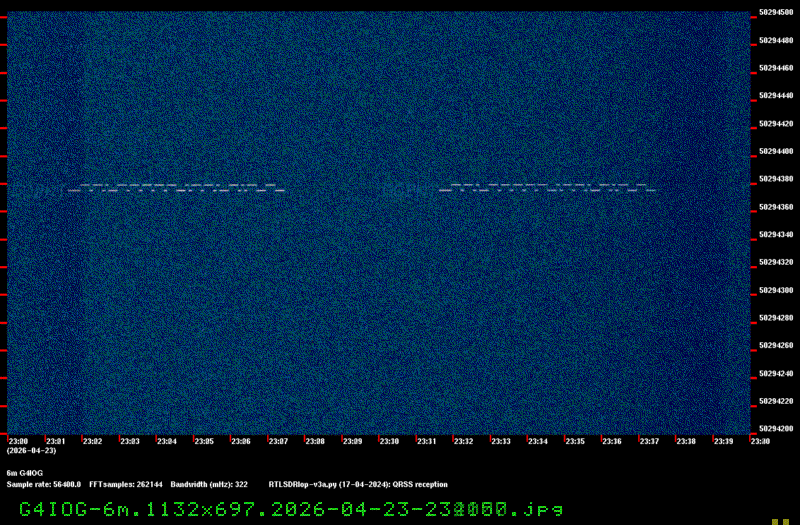The image size is (800, 525).
Task: Click the green G4IOG-6m jpg filename caption
Action: point(291,509)
